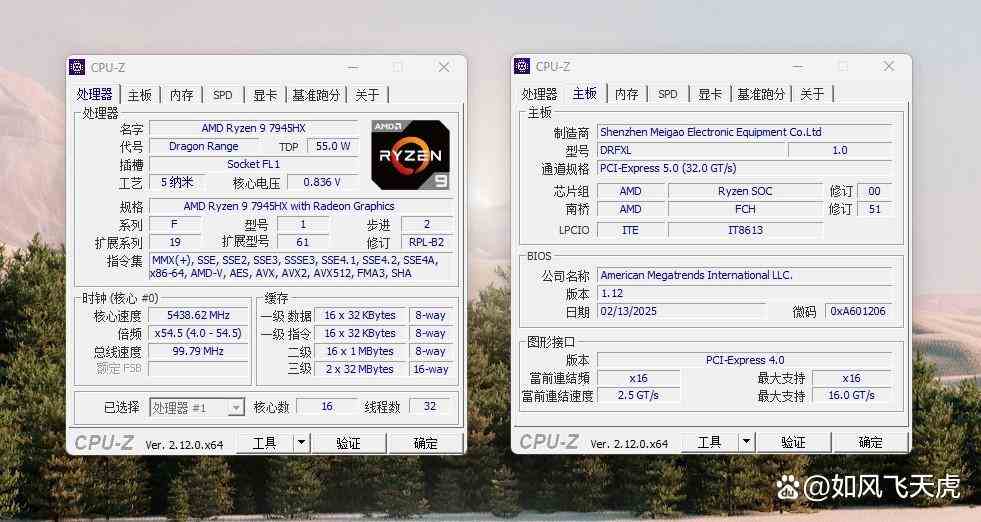This screenshot has height=522, width=981.
Task: Click the 16-way L3 associativity value
Action: coord(431,369)
